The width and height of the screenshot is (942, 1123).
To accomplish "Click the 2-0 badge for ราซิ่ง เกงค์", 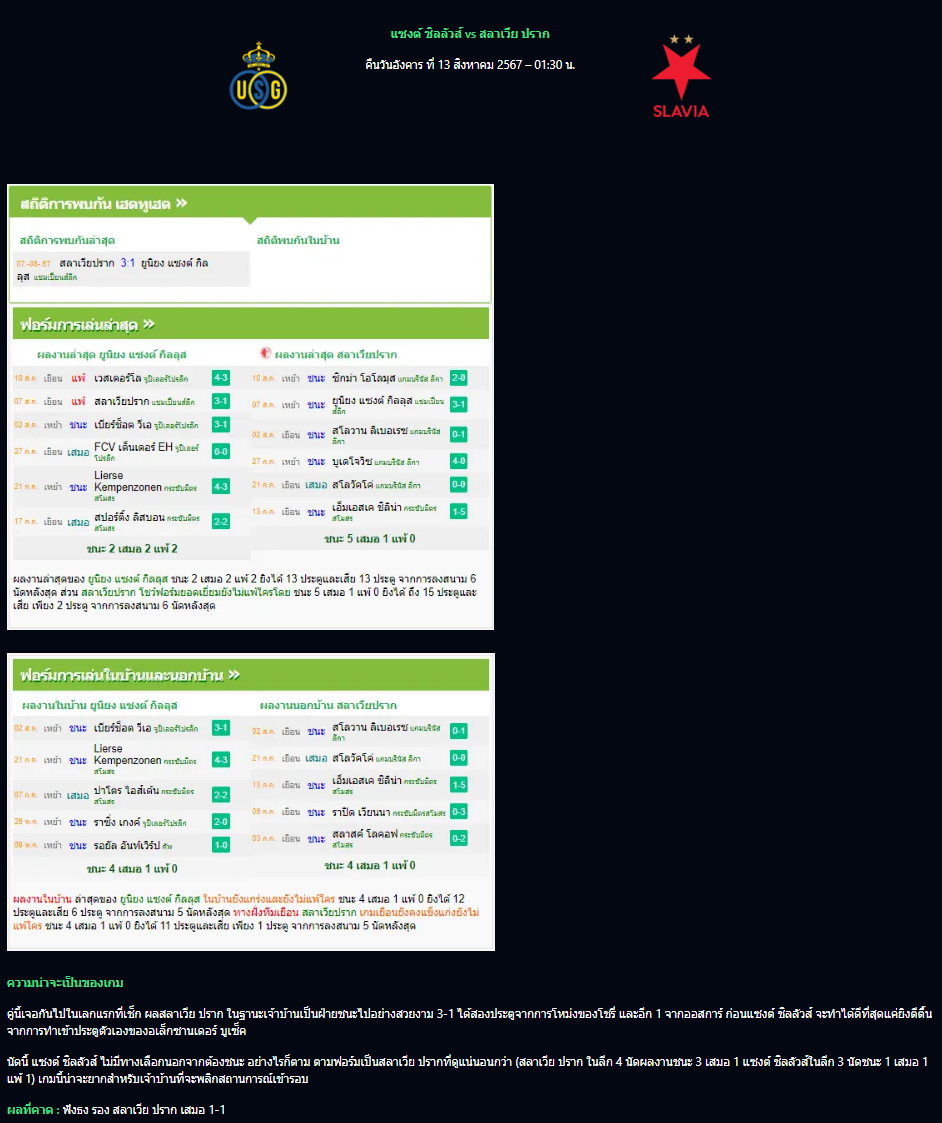I will [221, 821].
